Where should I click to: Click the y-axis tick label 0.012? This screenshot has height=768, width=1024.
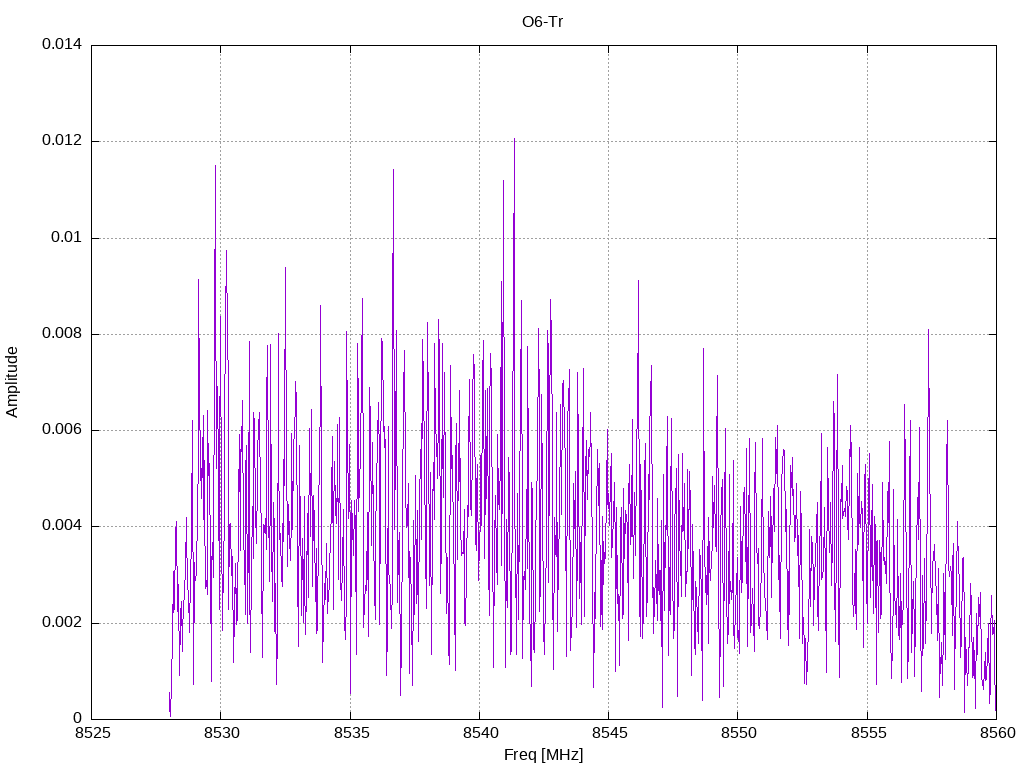pos(62,140)
